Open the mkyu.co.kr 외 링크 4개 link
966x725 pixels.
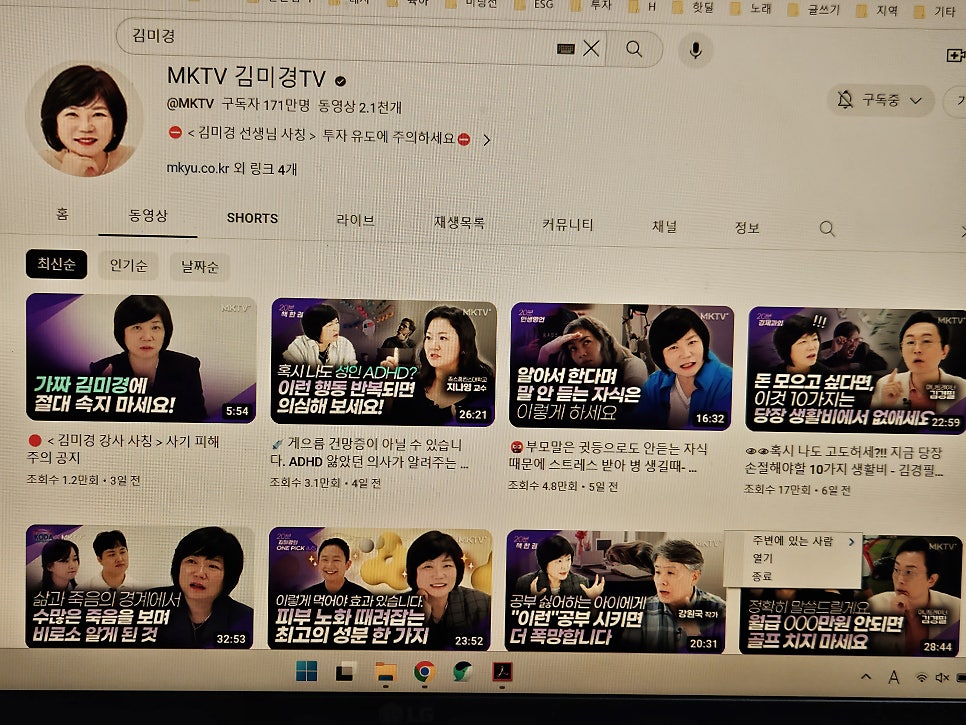point(232,168)
